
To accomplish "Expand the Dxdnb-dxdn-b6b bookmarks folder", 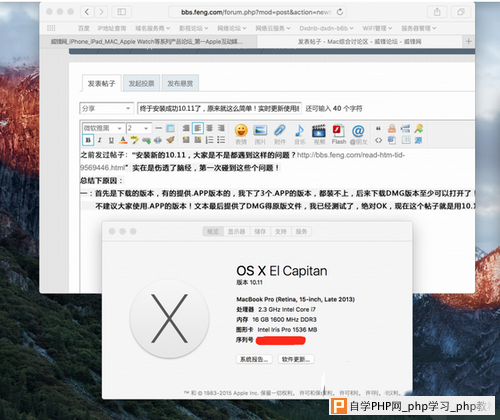I will (x=326, y=28).
